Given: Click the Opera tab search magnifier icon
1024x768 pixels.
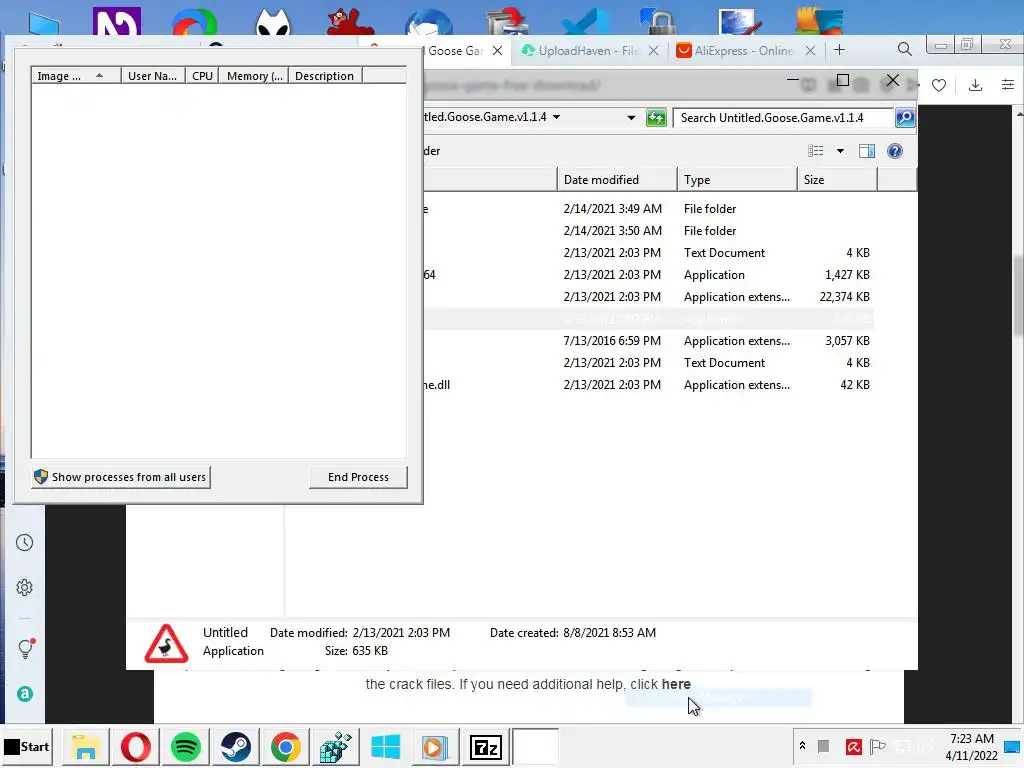Looking at the screenshot, I should pos(904,49).
